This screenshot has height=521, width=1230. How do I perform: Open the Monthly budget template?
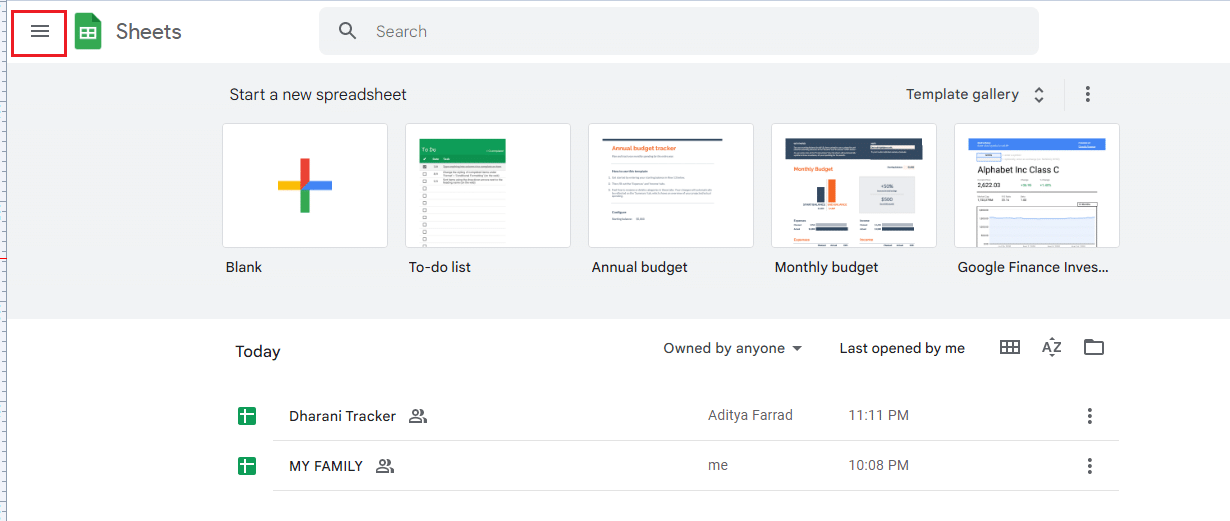pos(854,185)
